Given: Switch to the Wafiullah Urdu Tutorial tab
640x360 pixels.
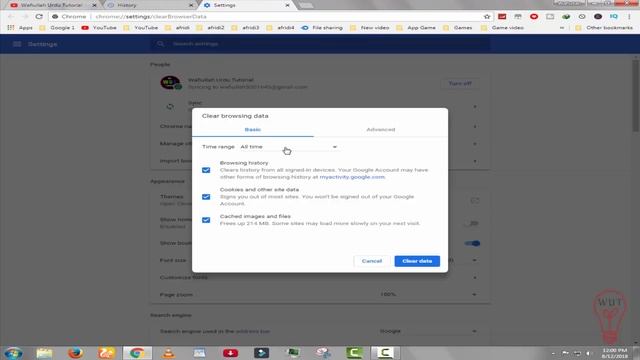Looking at the screenshot, I should point(52,5).
